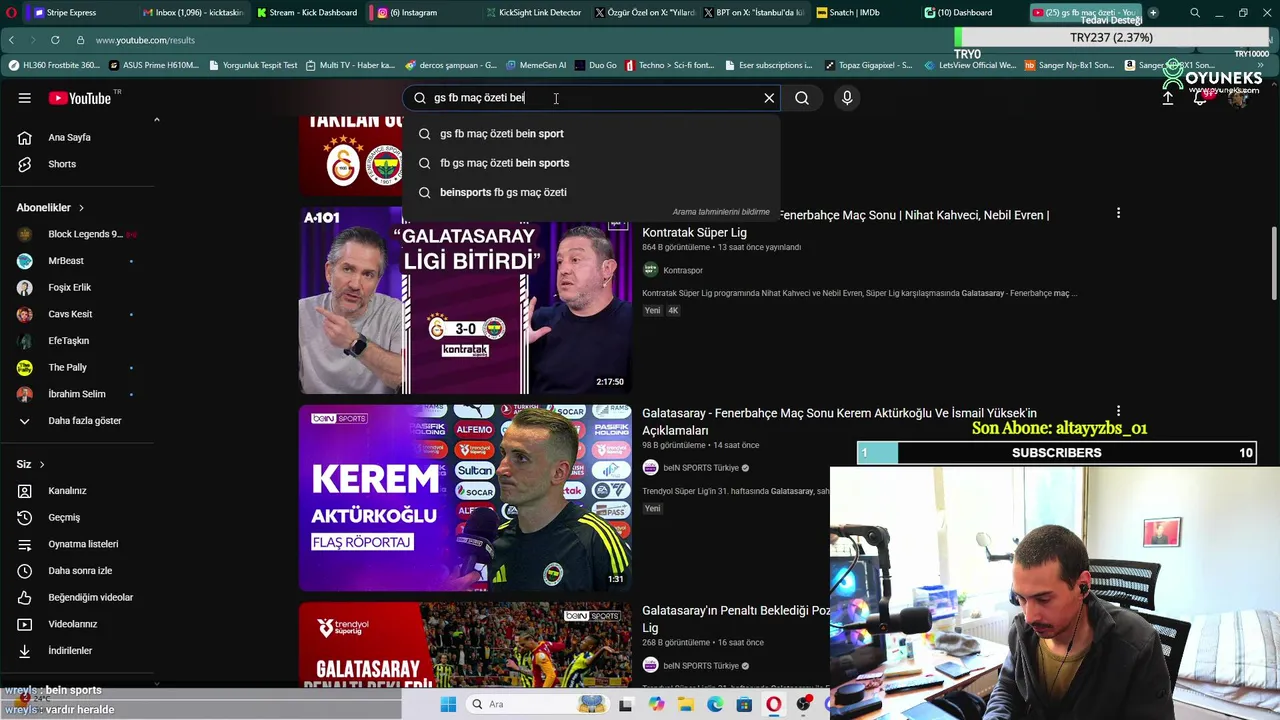Open the MemeGen AI bookmark
This screenshot has width=1280, height=720.
(536, 65)
